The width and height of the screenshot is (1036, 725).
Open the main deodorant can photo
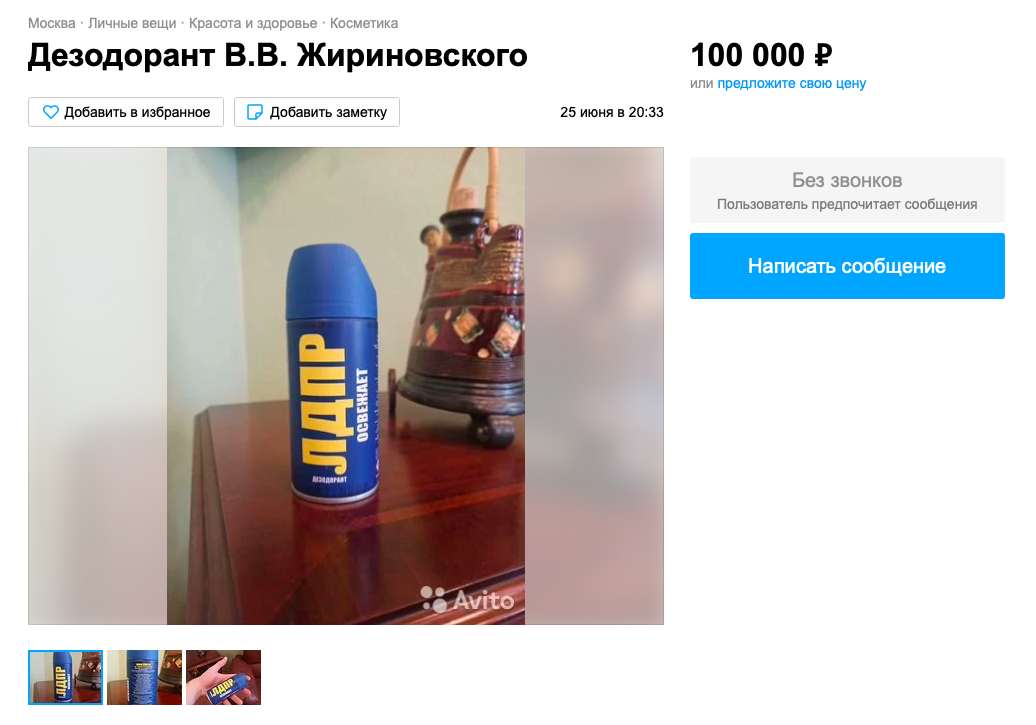[x=346, y=385]
